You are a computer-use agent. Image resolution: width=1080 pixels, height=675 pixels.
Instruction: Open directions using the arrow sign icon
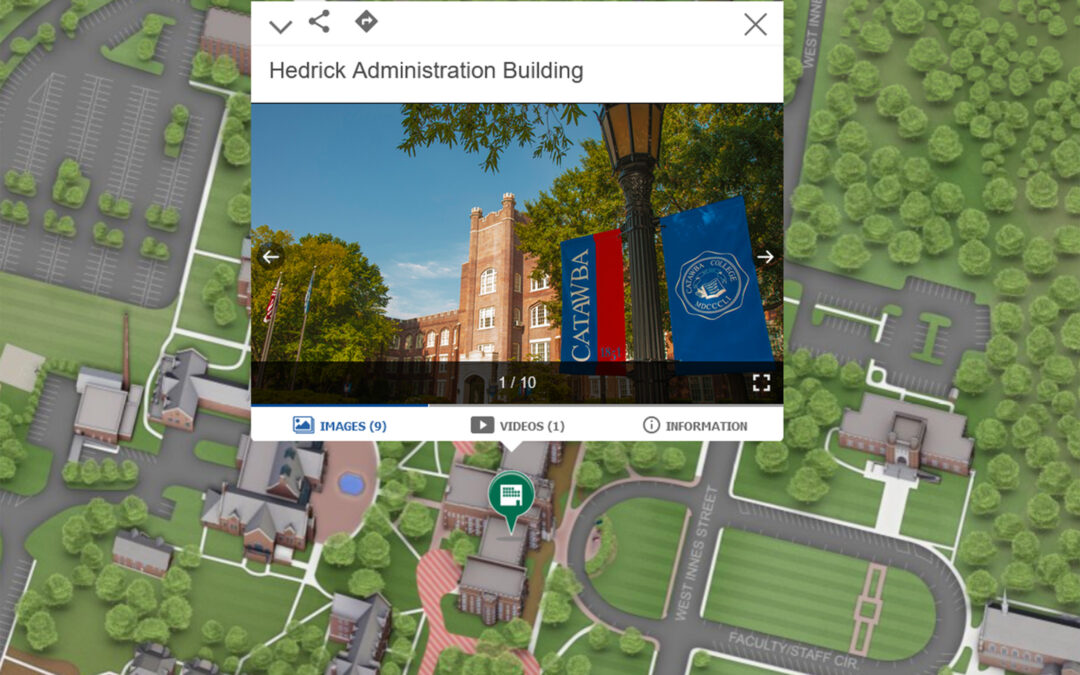tap(366, 22)
